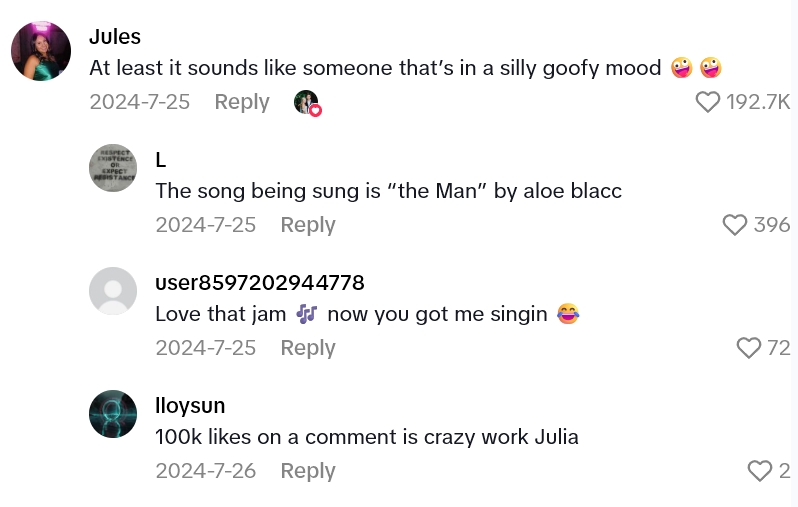Open Jules's profile picture
The image size is (798, 507).
point(41,51)
